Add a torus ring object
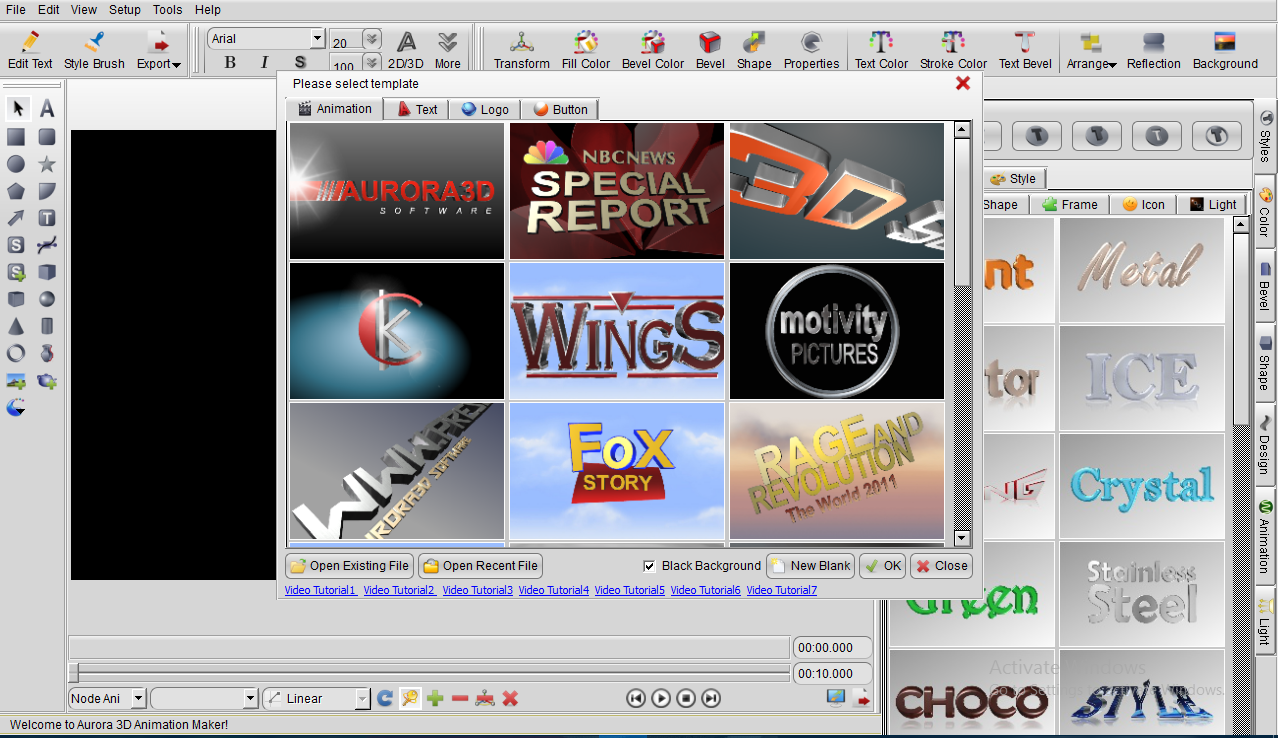Image resolution: width=1278 pixels, height=738 pixels. pyautogui.click(x=16, y=353)
